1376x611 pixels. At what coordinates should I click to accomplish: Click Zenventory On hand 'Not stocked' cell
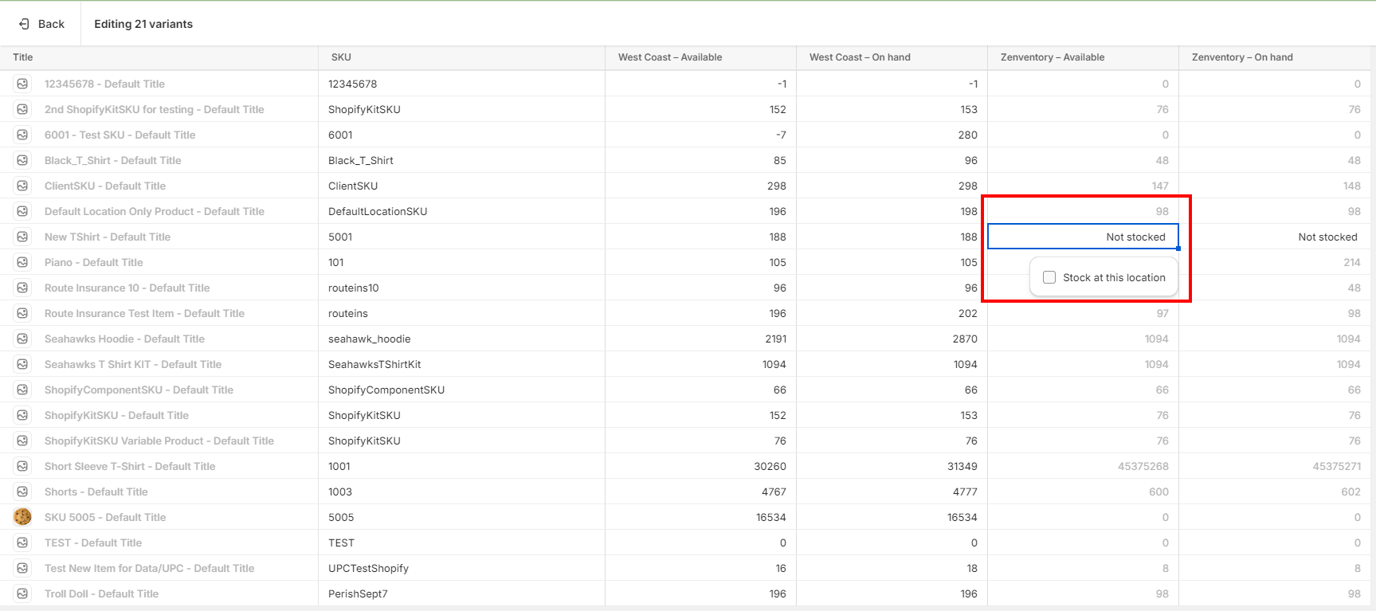1274,237
